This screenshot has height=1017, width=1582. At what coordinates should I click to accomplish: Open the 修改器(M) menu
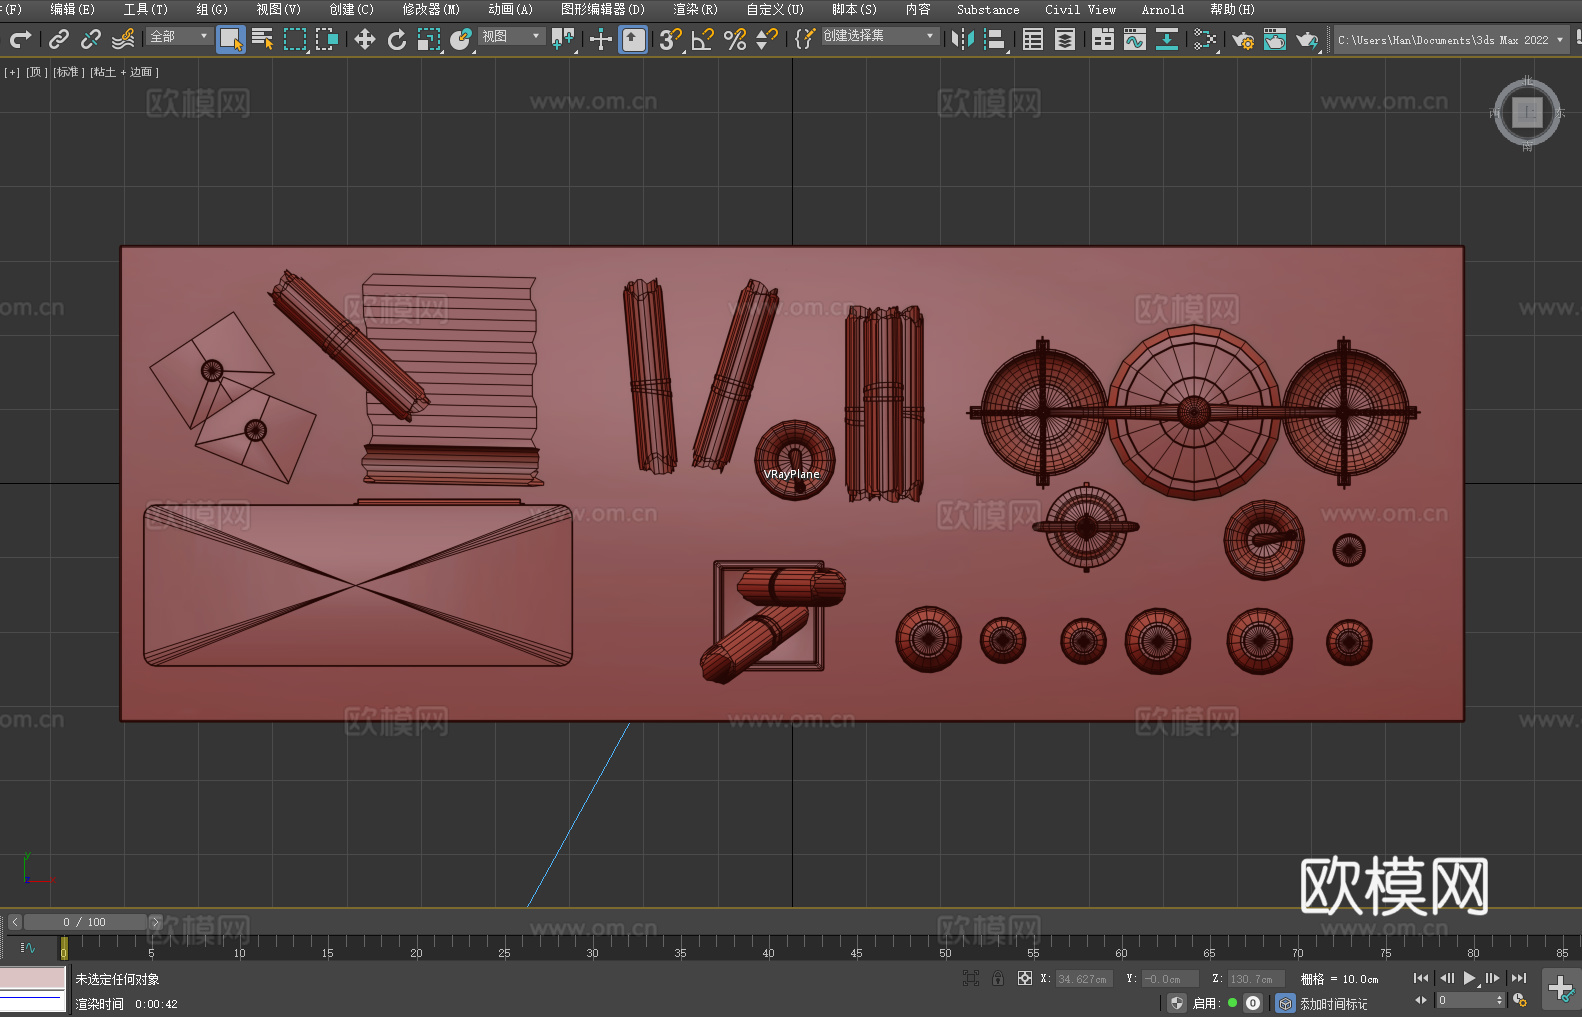coord(431,9)
